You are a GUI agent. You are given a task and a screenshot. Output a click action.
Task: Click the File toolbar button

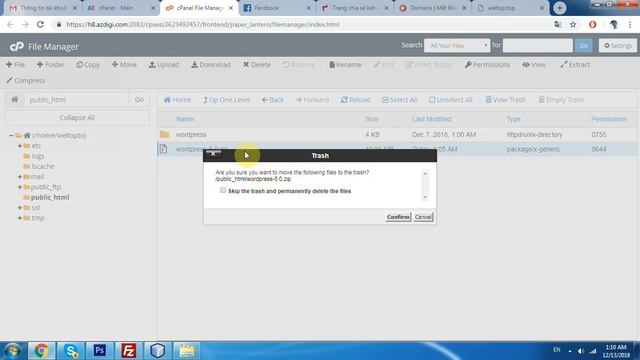coord(16,64)
